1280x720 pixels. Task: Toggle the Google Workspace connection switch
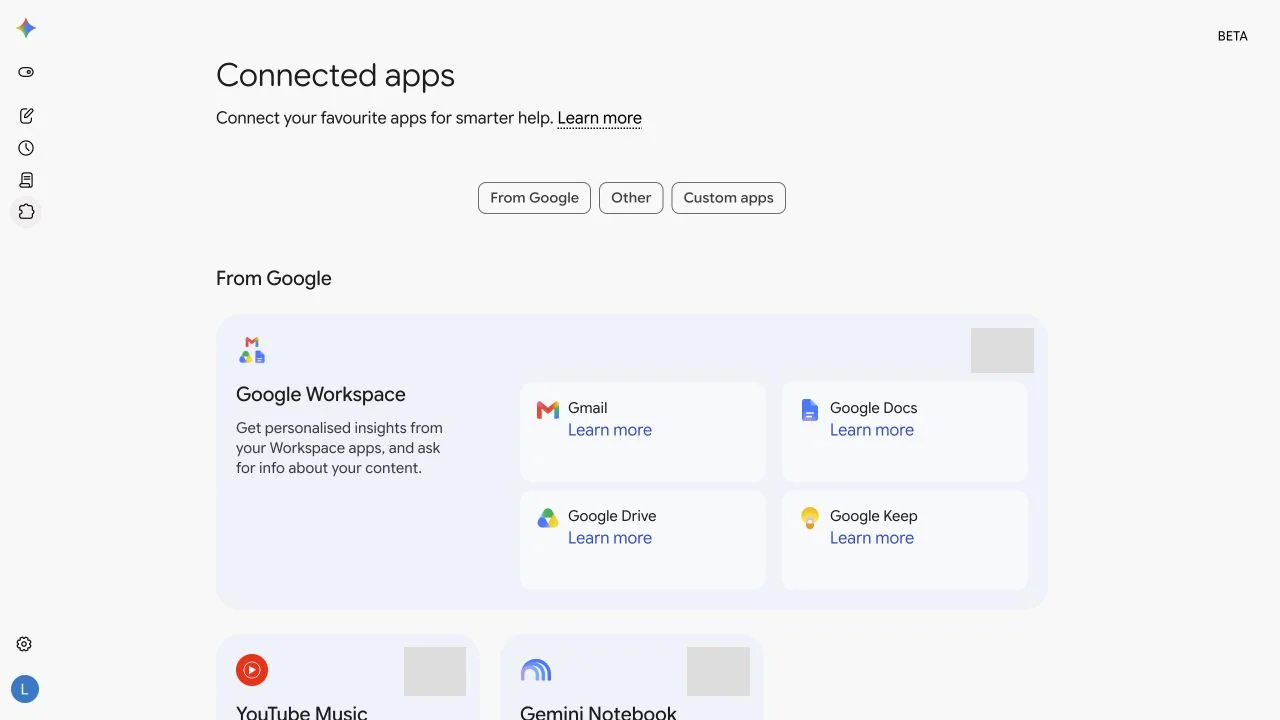tap(1002, 350)
